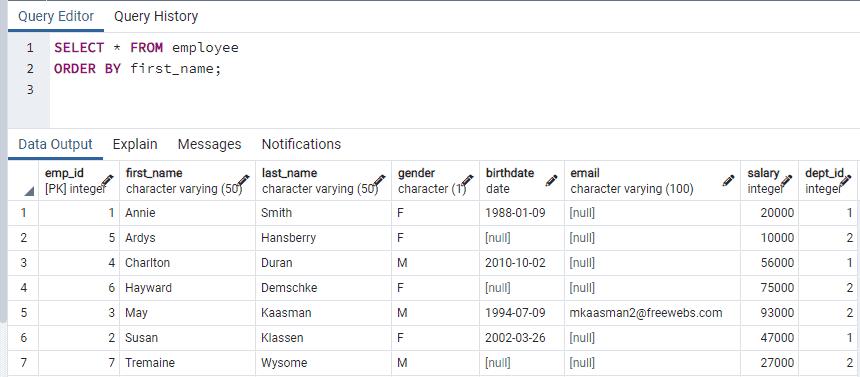The image size is (860, 377).
Task: Click the salary column edit pencil icon
Action: click(787, 181)
